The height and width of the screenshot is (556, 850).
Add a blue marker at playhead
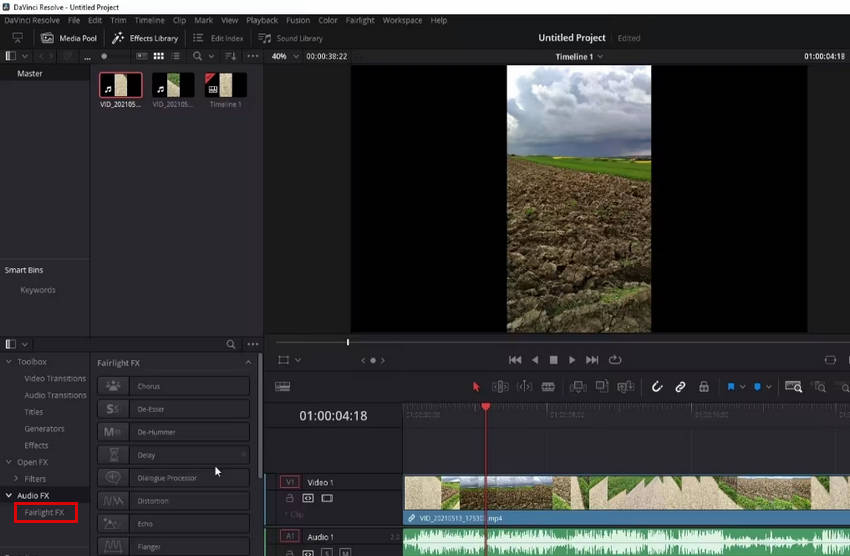coord(757,387)
